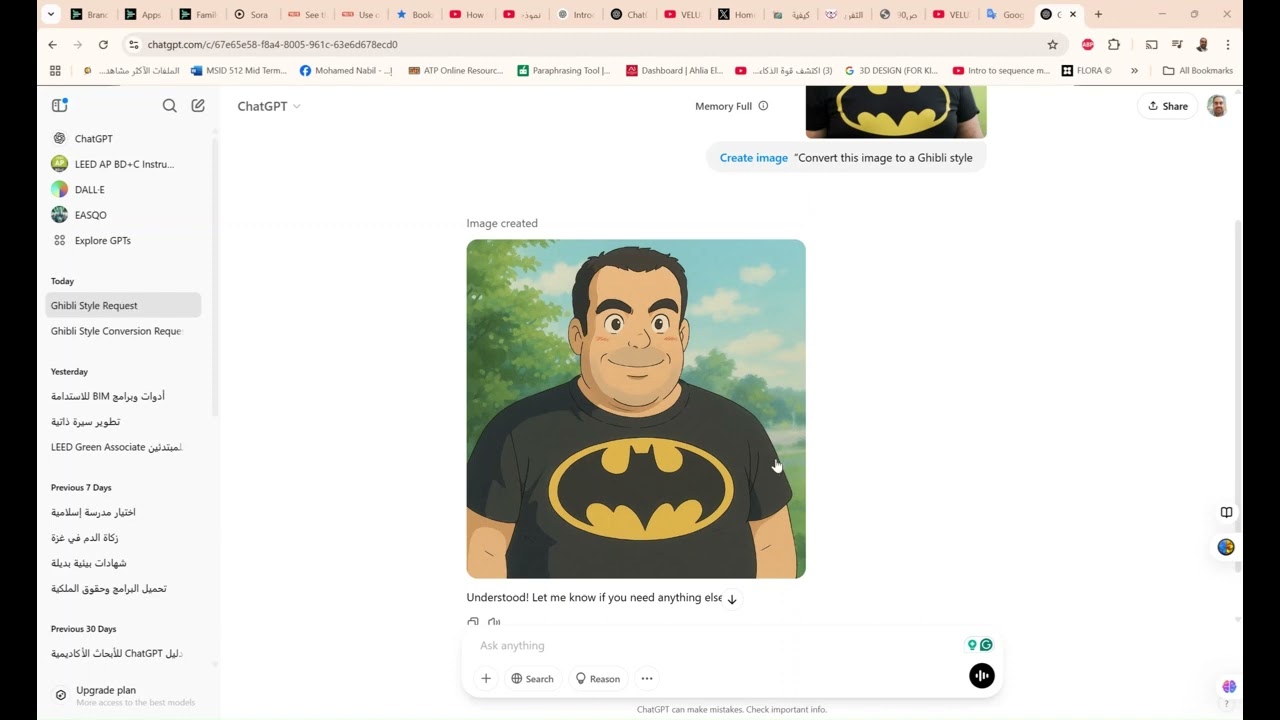Open the All Bookmarks folder
This screenshot has height=720, width=1280.
click(1198, 71)
